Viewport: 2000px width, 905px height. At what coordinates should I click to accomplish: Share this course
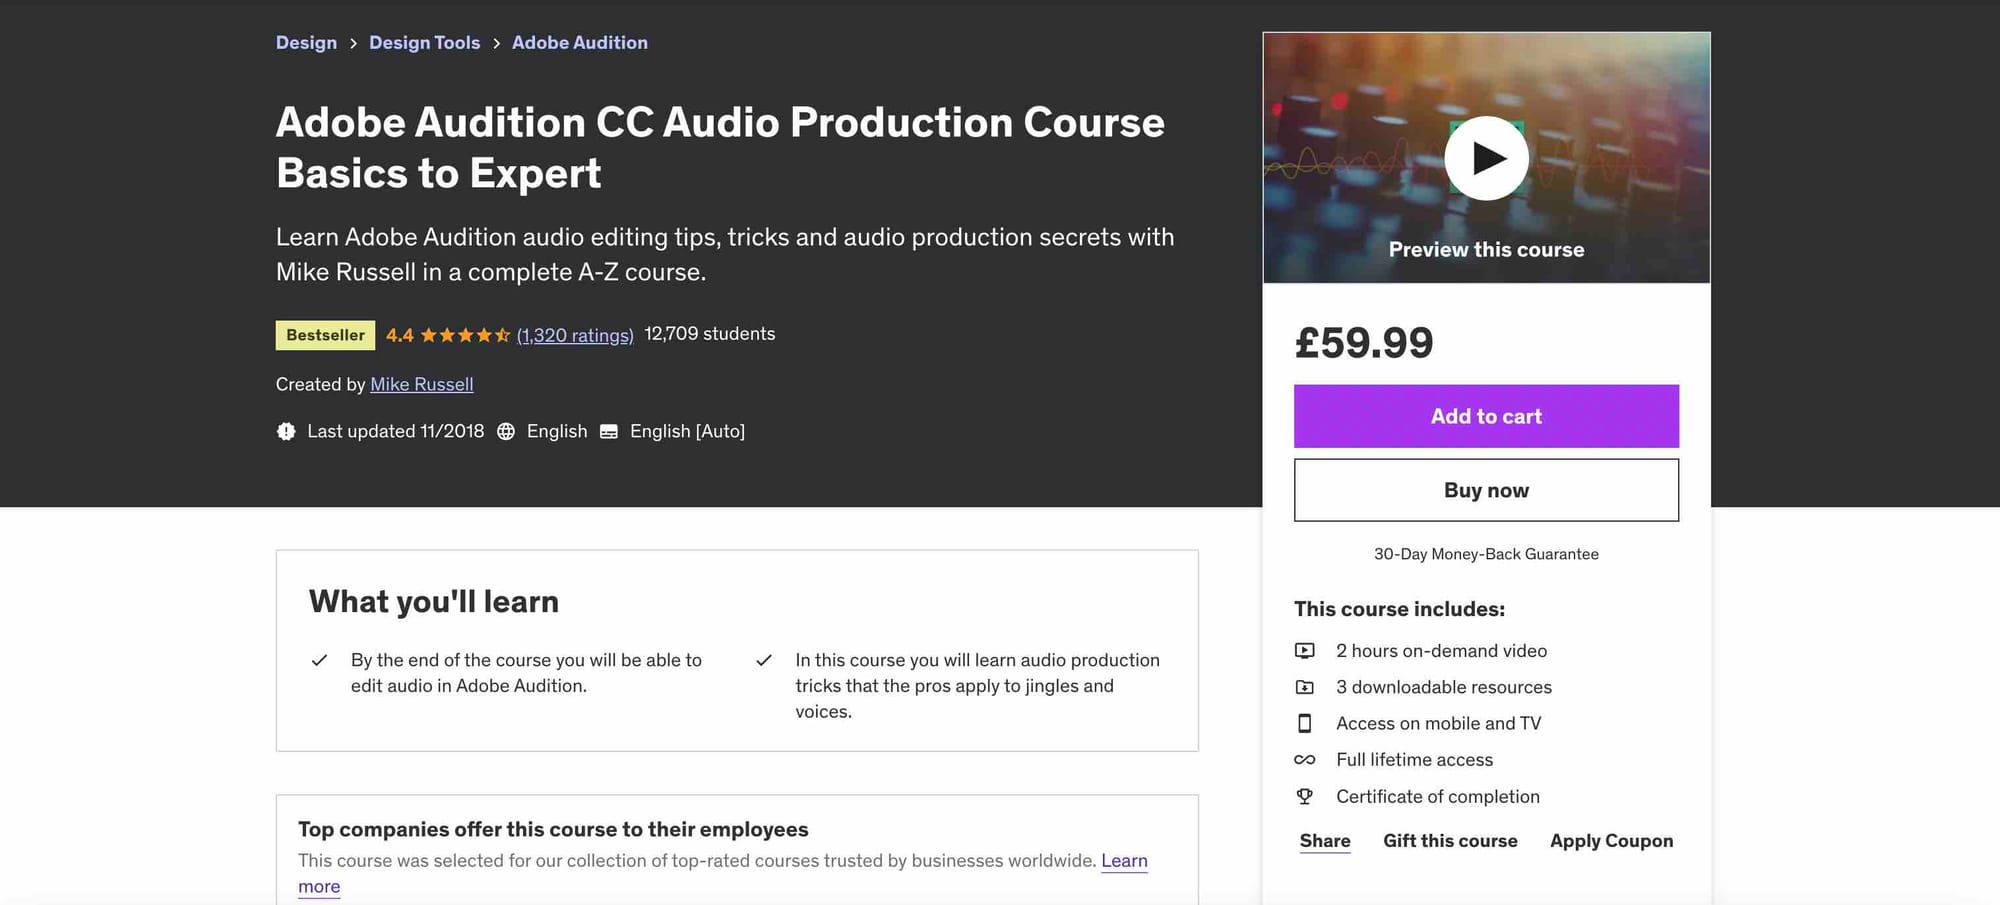(1324, 840)
